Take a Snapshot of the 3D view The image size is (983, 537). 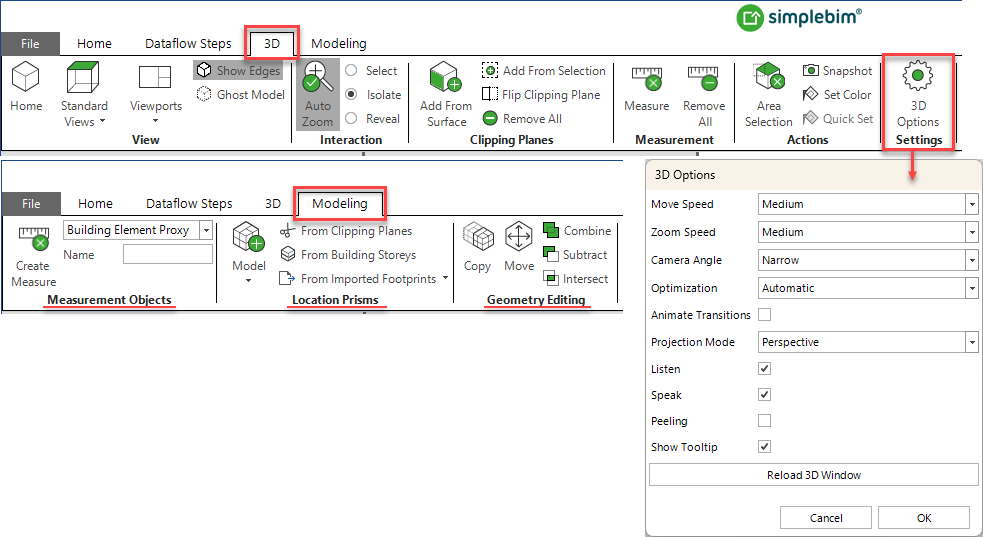point(838,71)
